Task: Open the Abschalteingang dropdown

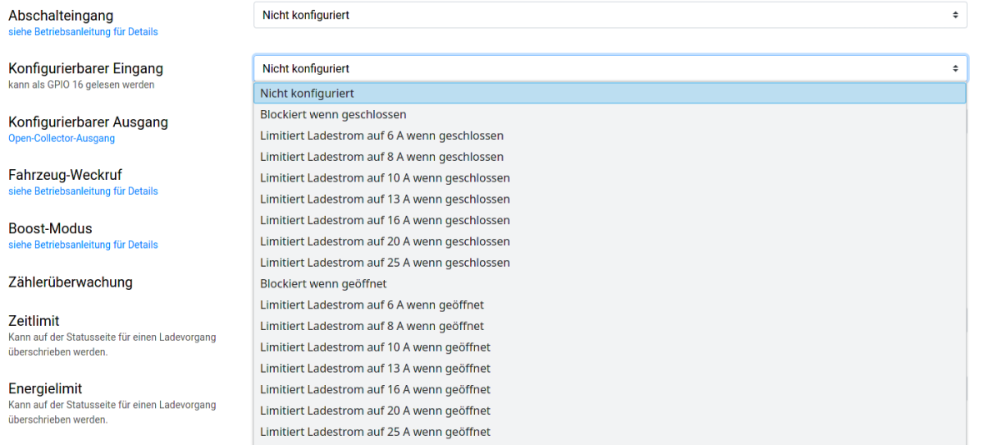Action: point(609,15)
